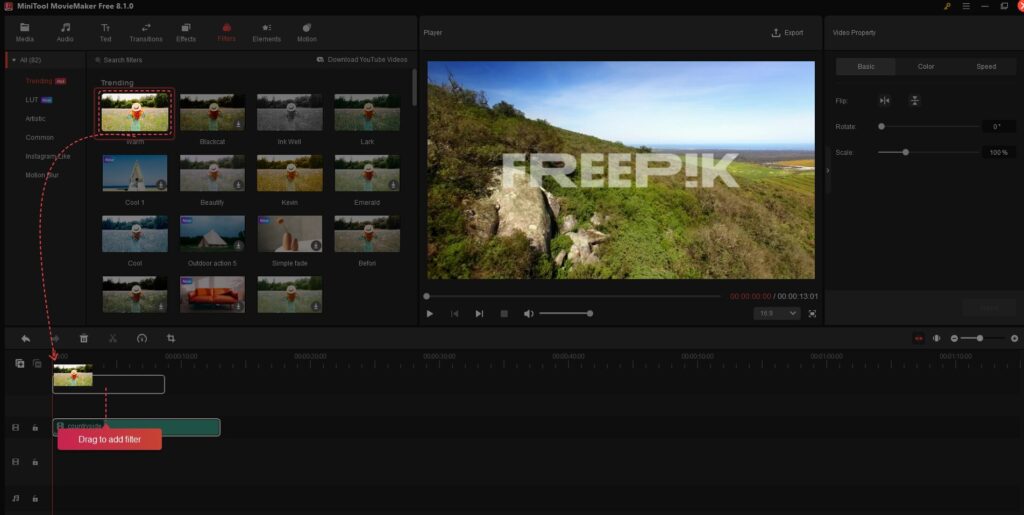Open the hamburger main menu
The image size is (1024, 515).
[x=966, y=7]
